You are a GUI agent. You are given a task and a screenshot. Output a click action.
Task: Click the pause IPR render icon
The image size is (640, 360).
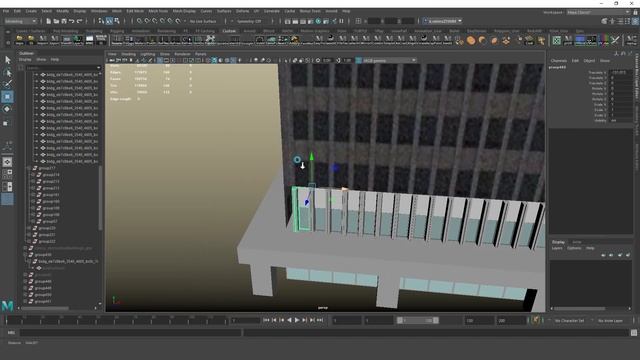(342, 21)
